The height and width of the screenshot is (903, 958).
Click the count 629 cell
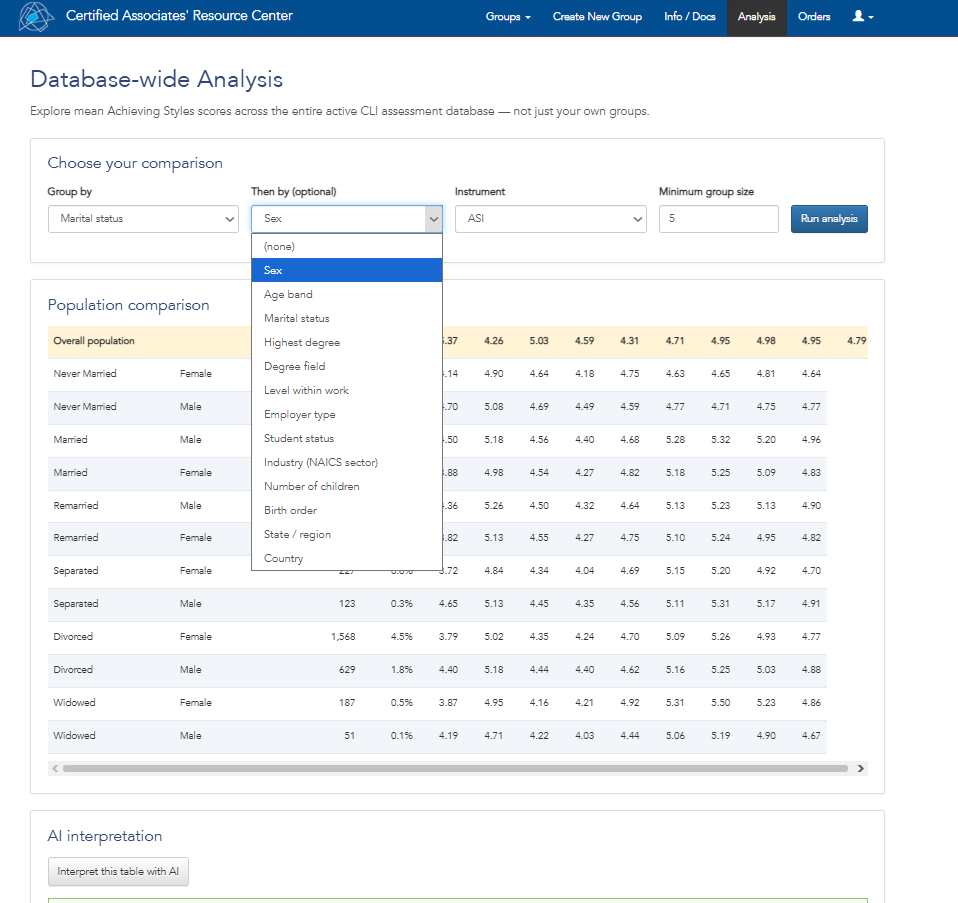click(x=347, y=670)
